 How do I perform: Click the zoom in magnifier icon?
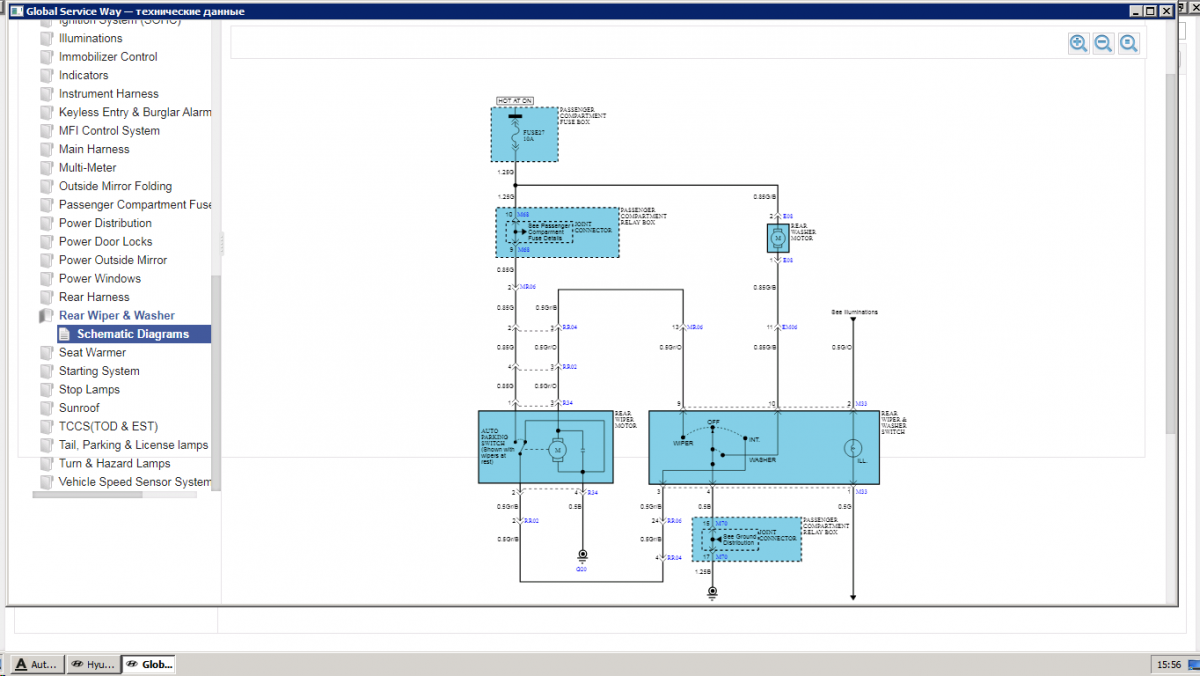[x=1078, y=43]
